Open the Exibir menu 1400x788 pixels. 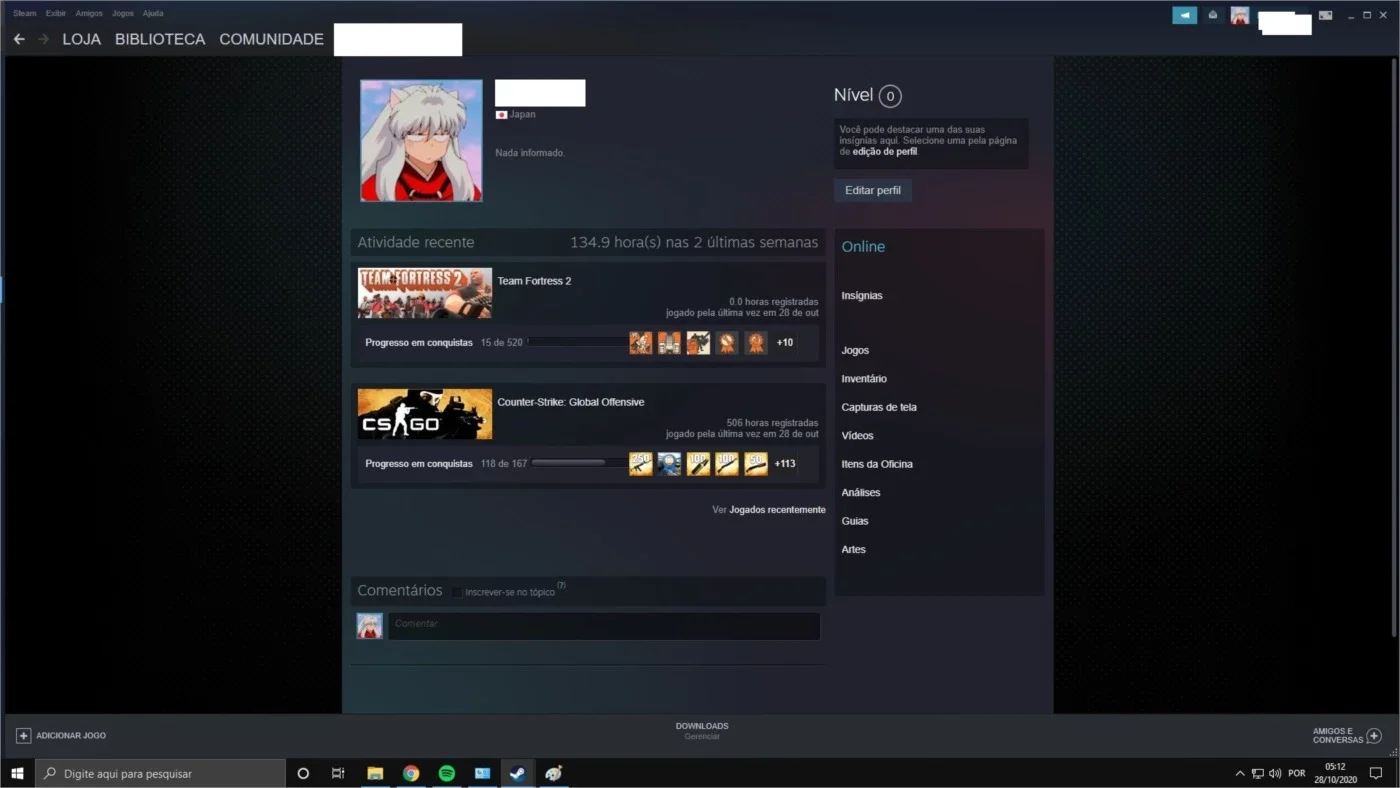point(56,13)
